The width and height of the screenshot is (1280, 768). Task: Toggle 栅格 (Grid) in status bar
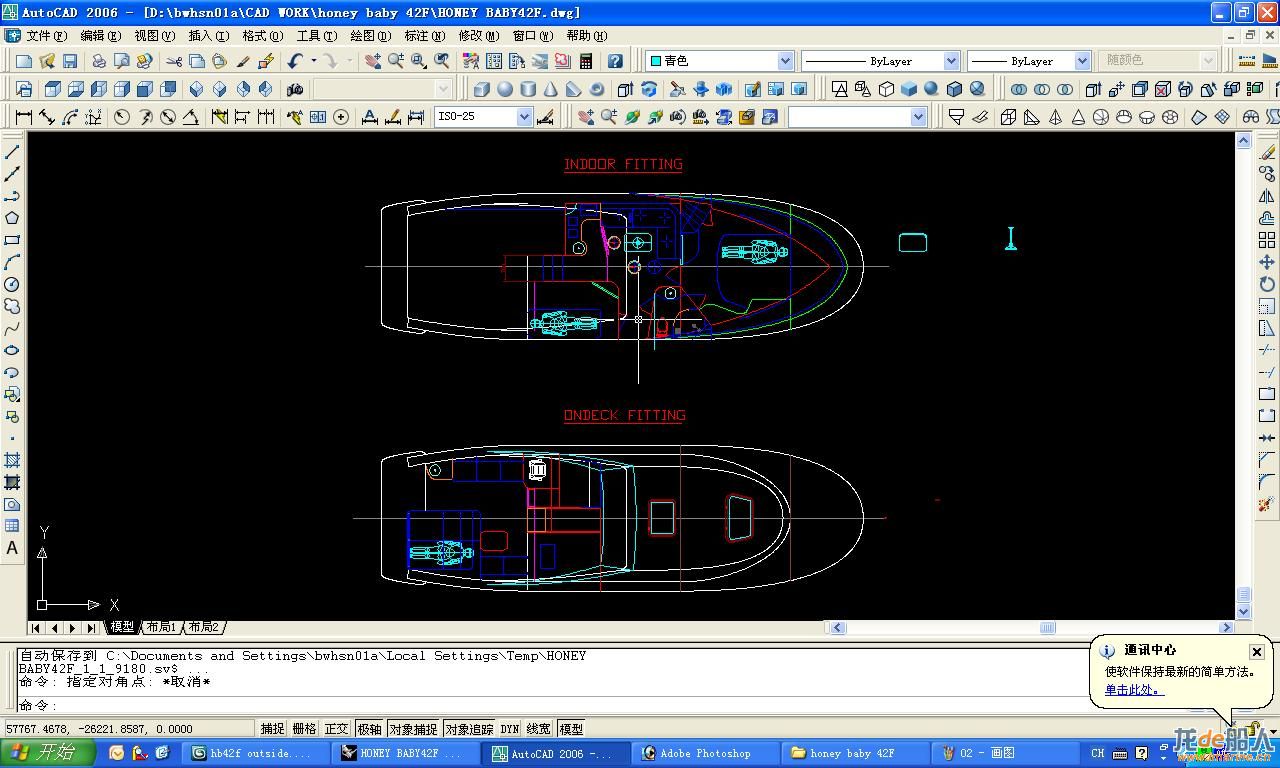click(x=304, y=729)
